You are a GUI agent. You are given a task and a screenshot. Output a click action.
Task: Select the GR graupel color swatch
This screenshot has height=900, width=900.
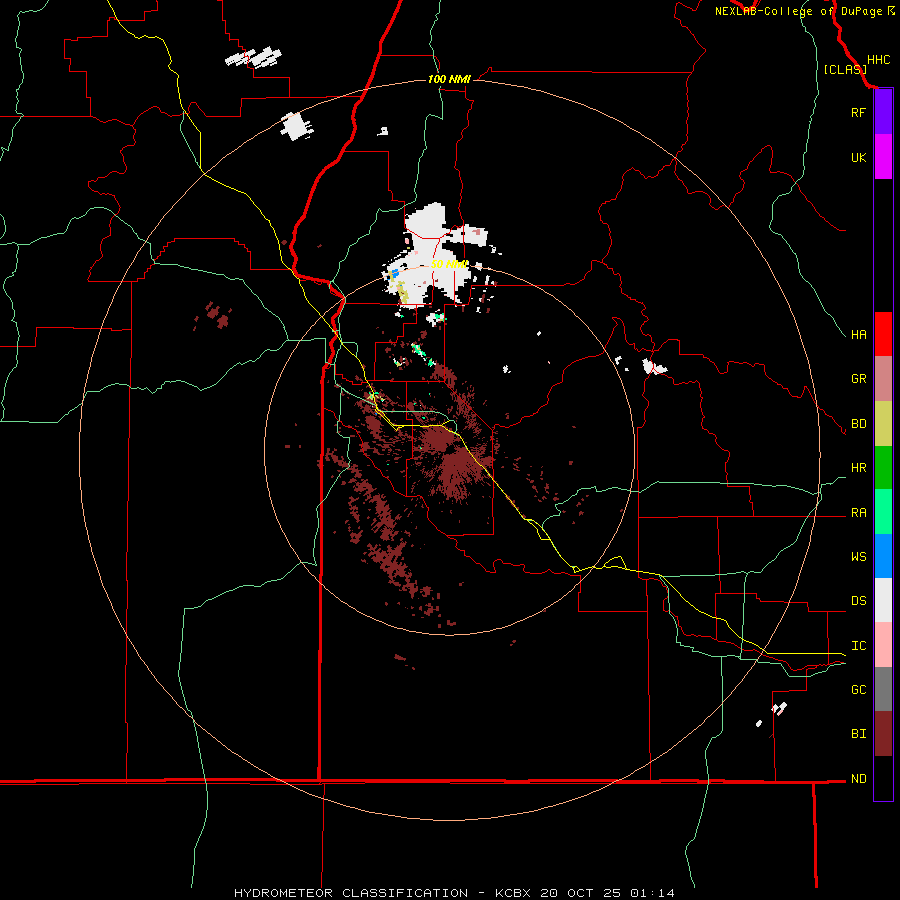[x=883, y=379]
